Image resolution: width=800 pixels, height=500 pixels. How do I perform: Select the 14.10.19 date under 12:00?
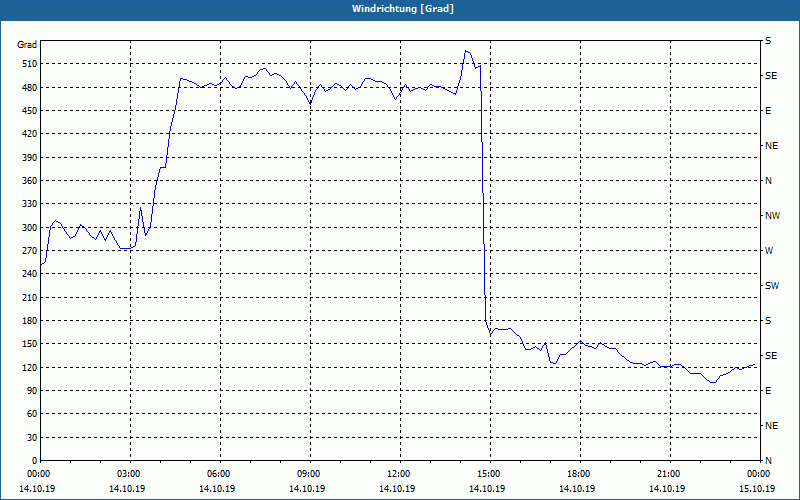(397, 489)
